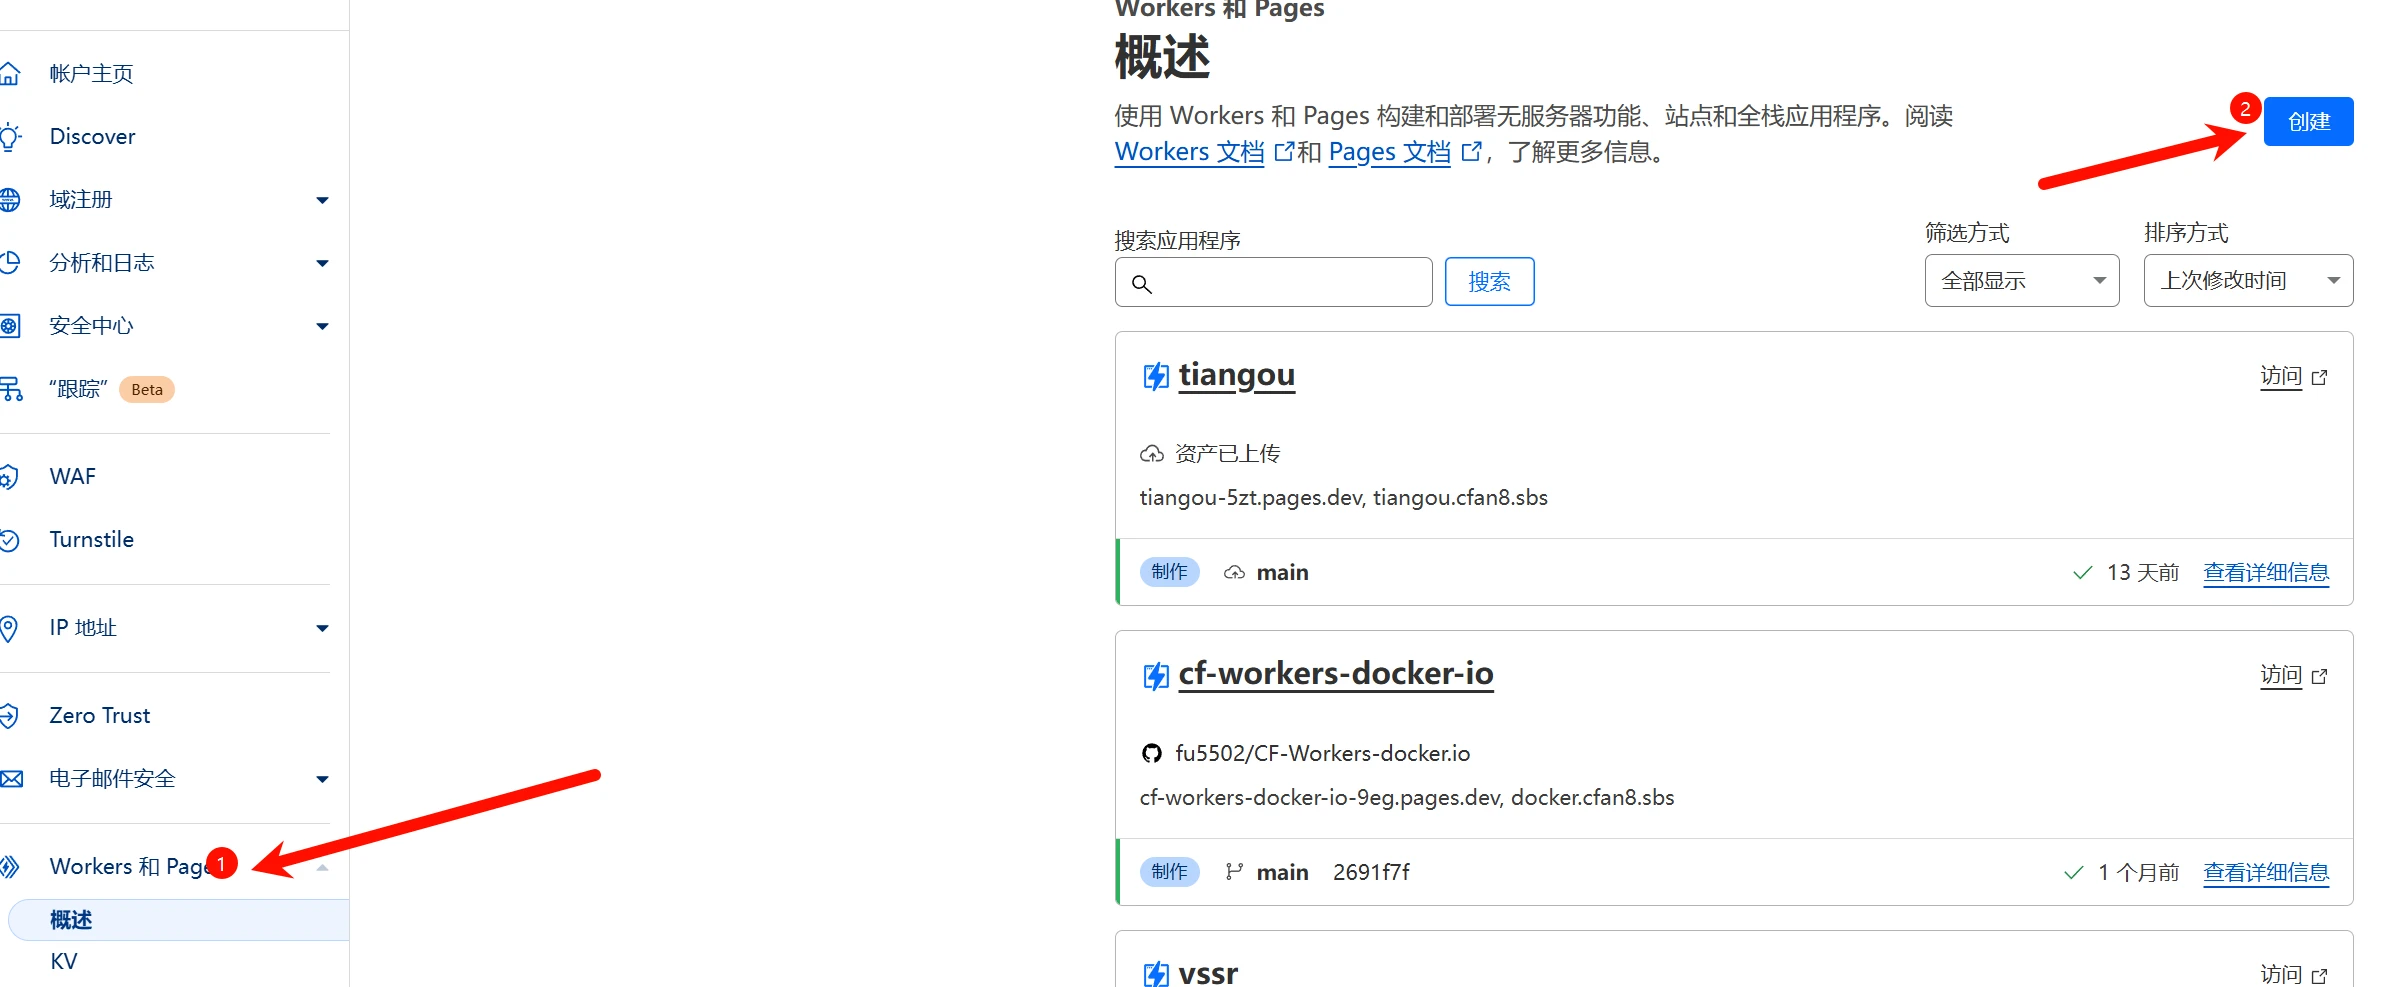Click the 搜索 button
2397x987 pixels.
click(1489, 282)
